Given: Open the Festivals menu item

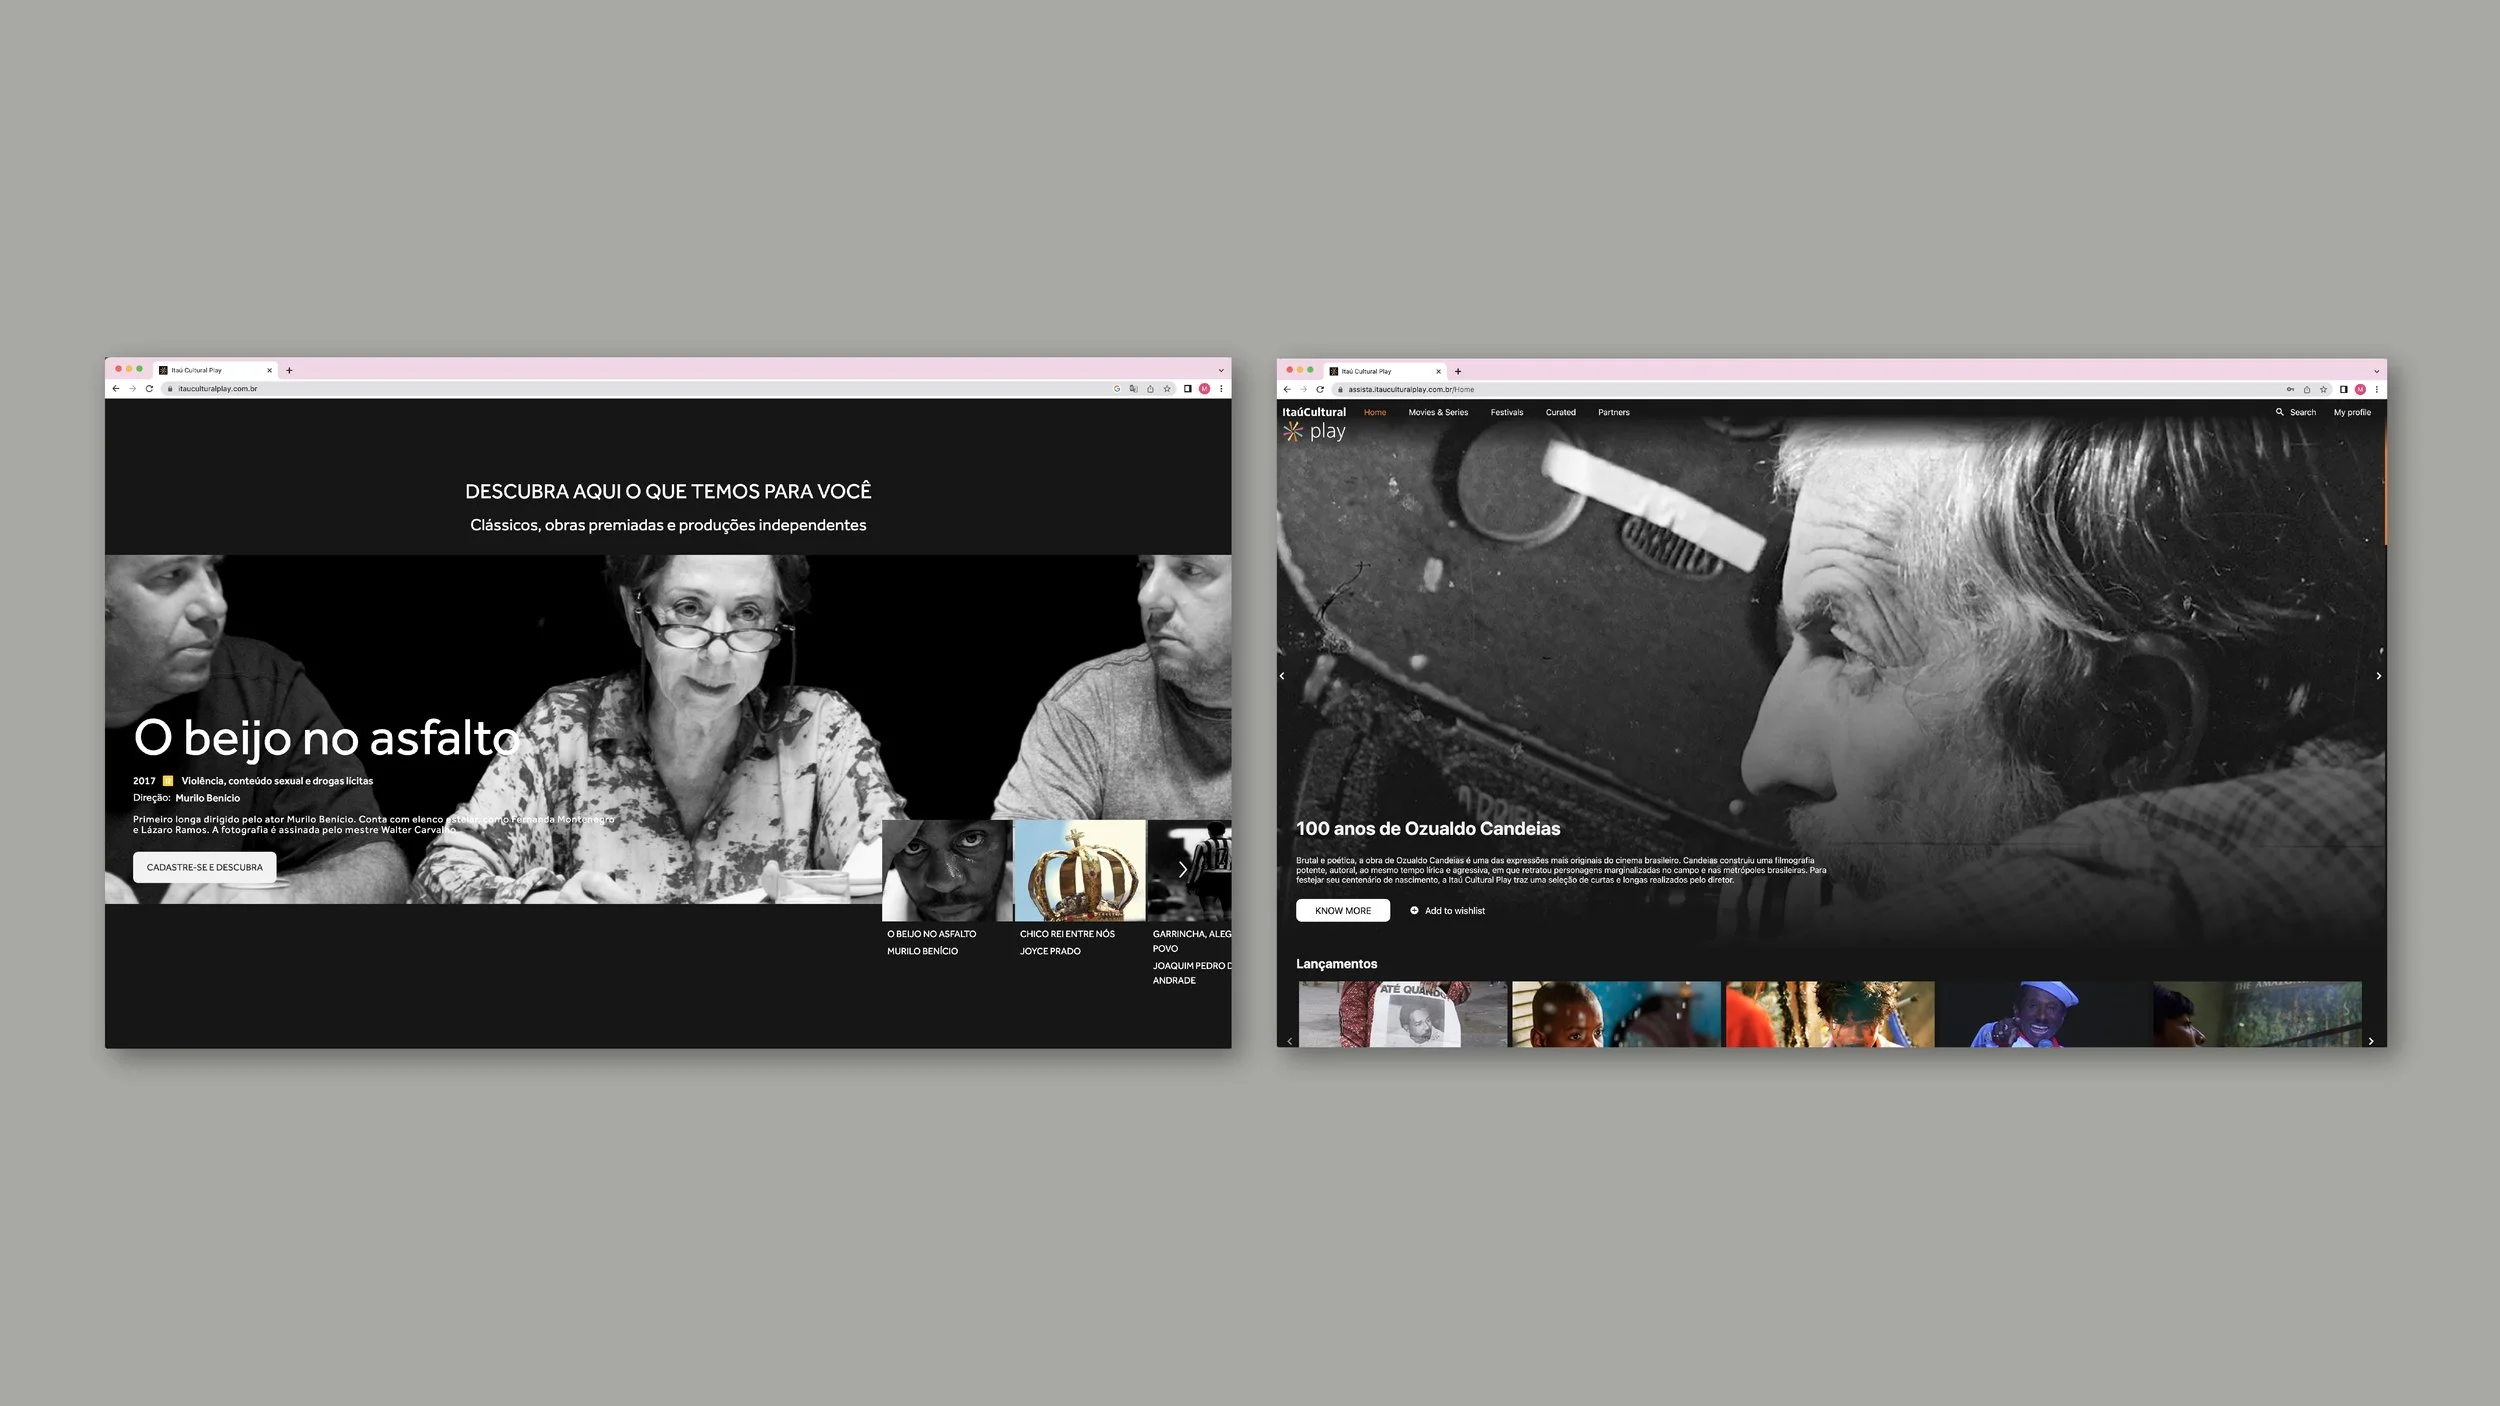Looking at the screenshot, I should 1506,412.
